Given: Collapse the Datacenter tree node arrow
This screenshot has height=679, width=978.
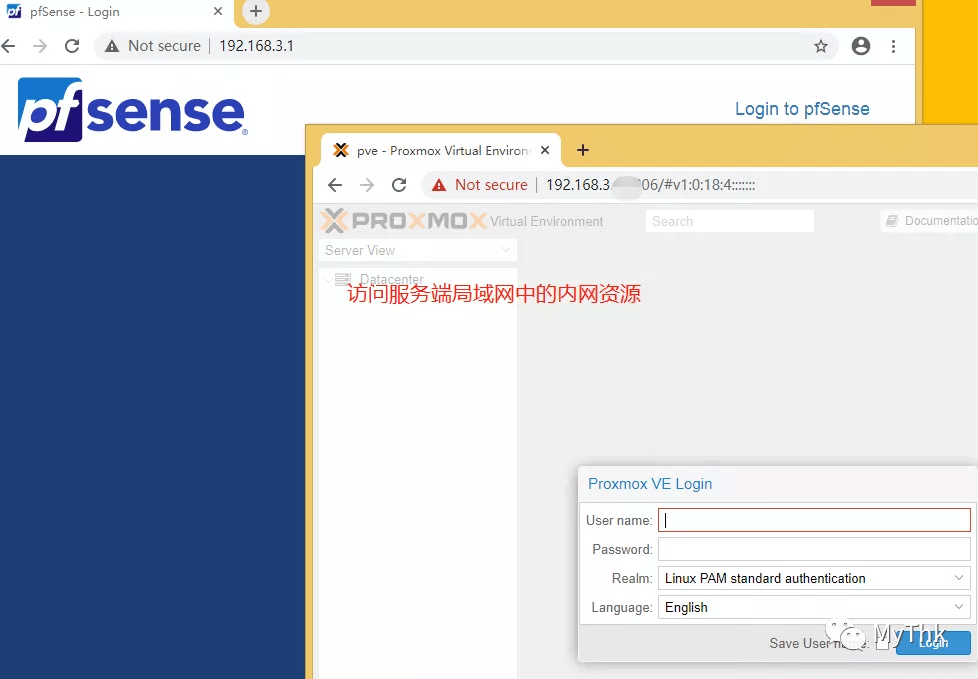Looking at the screenshot, I should click(x=327, y=279).
